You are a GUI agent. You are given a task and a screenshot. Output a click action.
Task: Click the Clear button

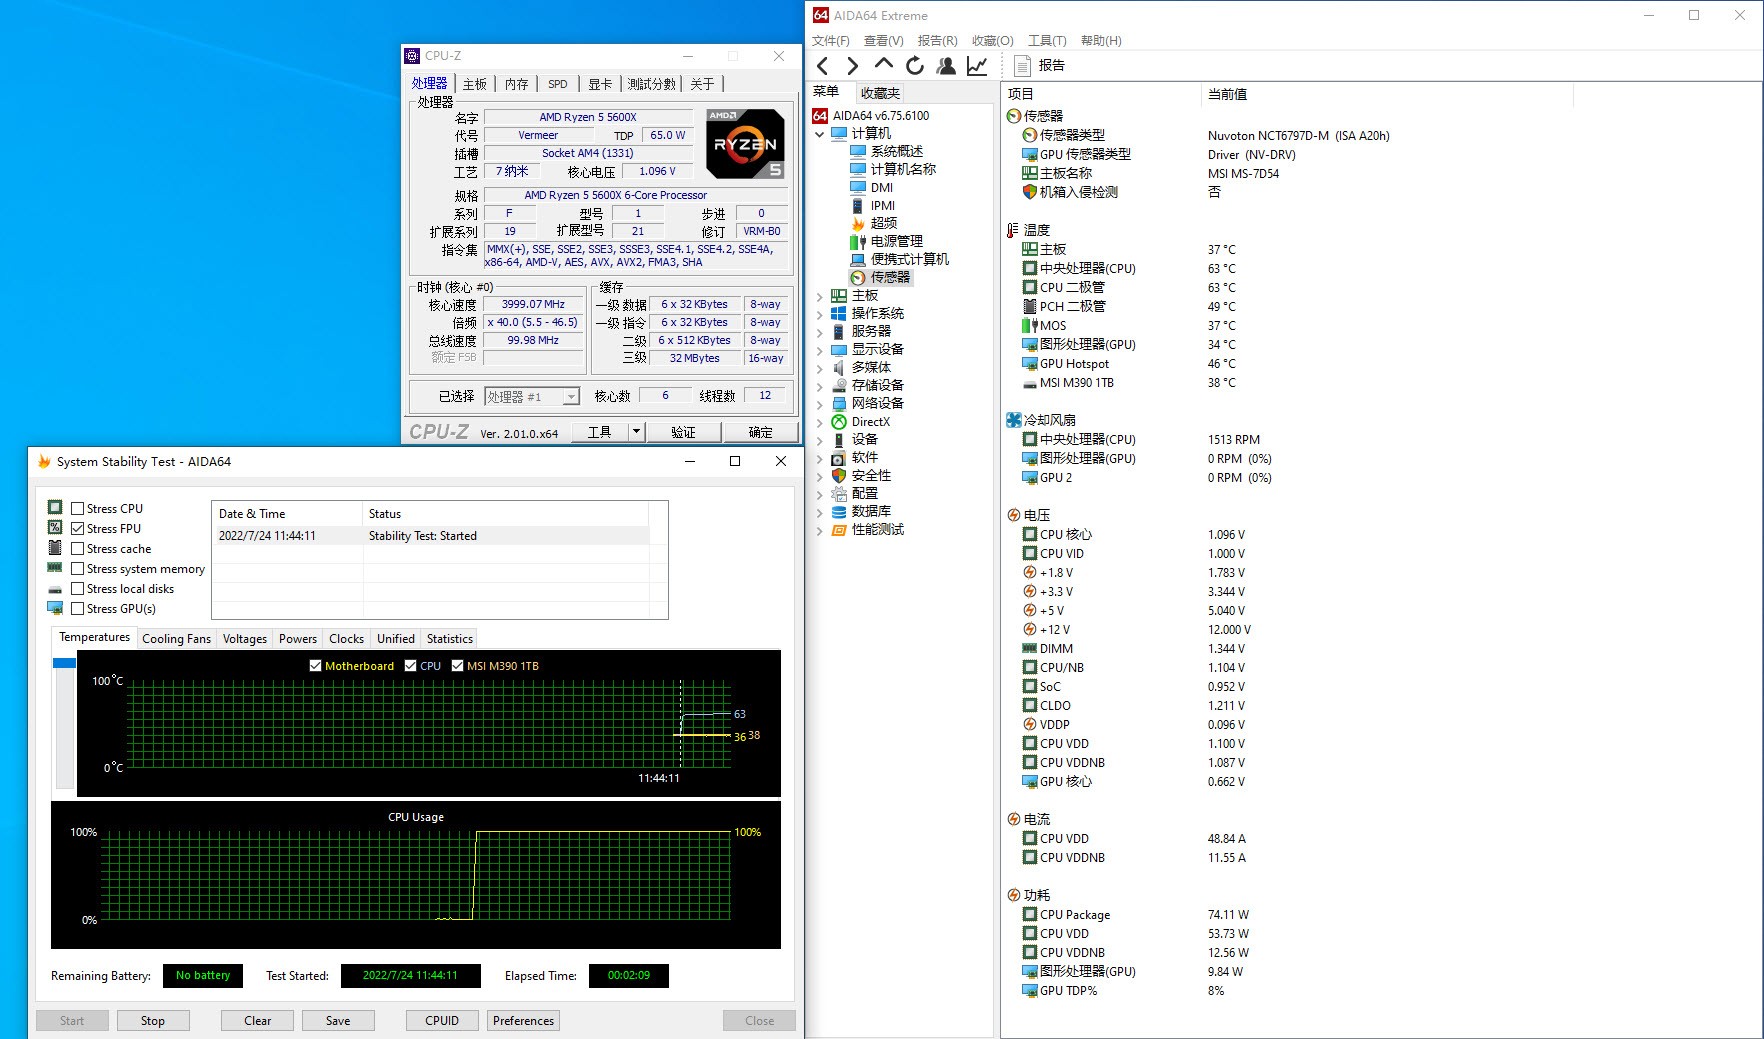click(x=258, y=1020)
